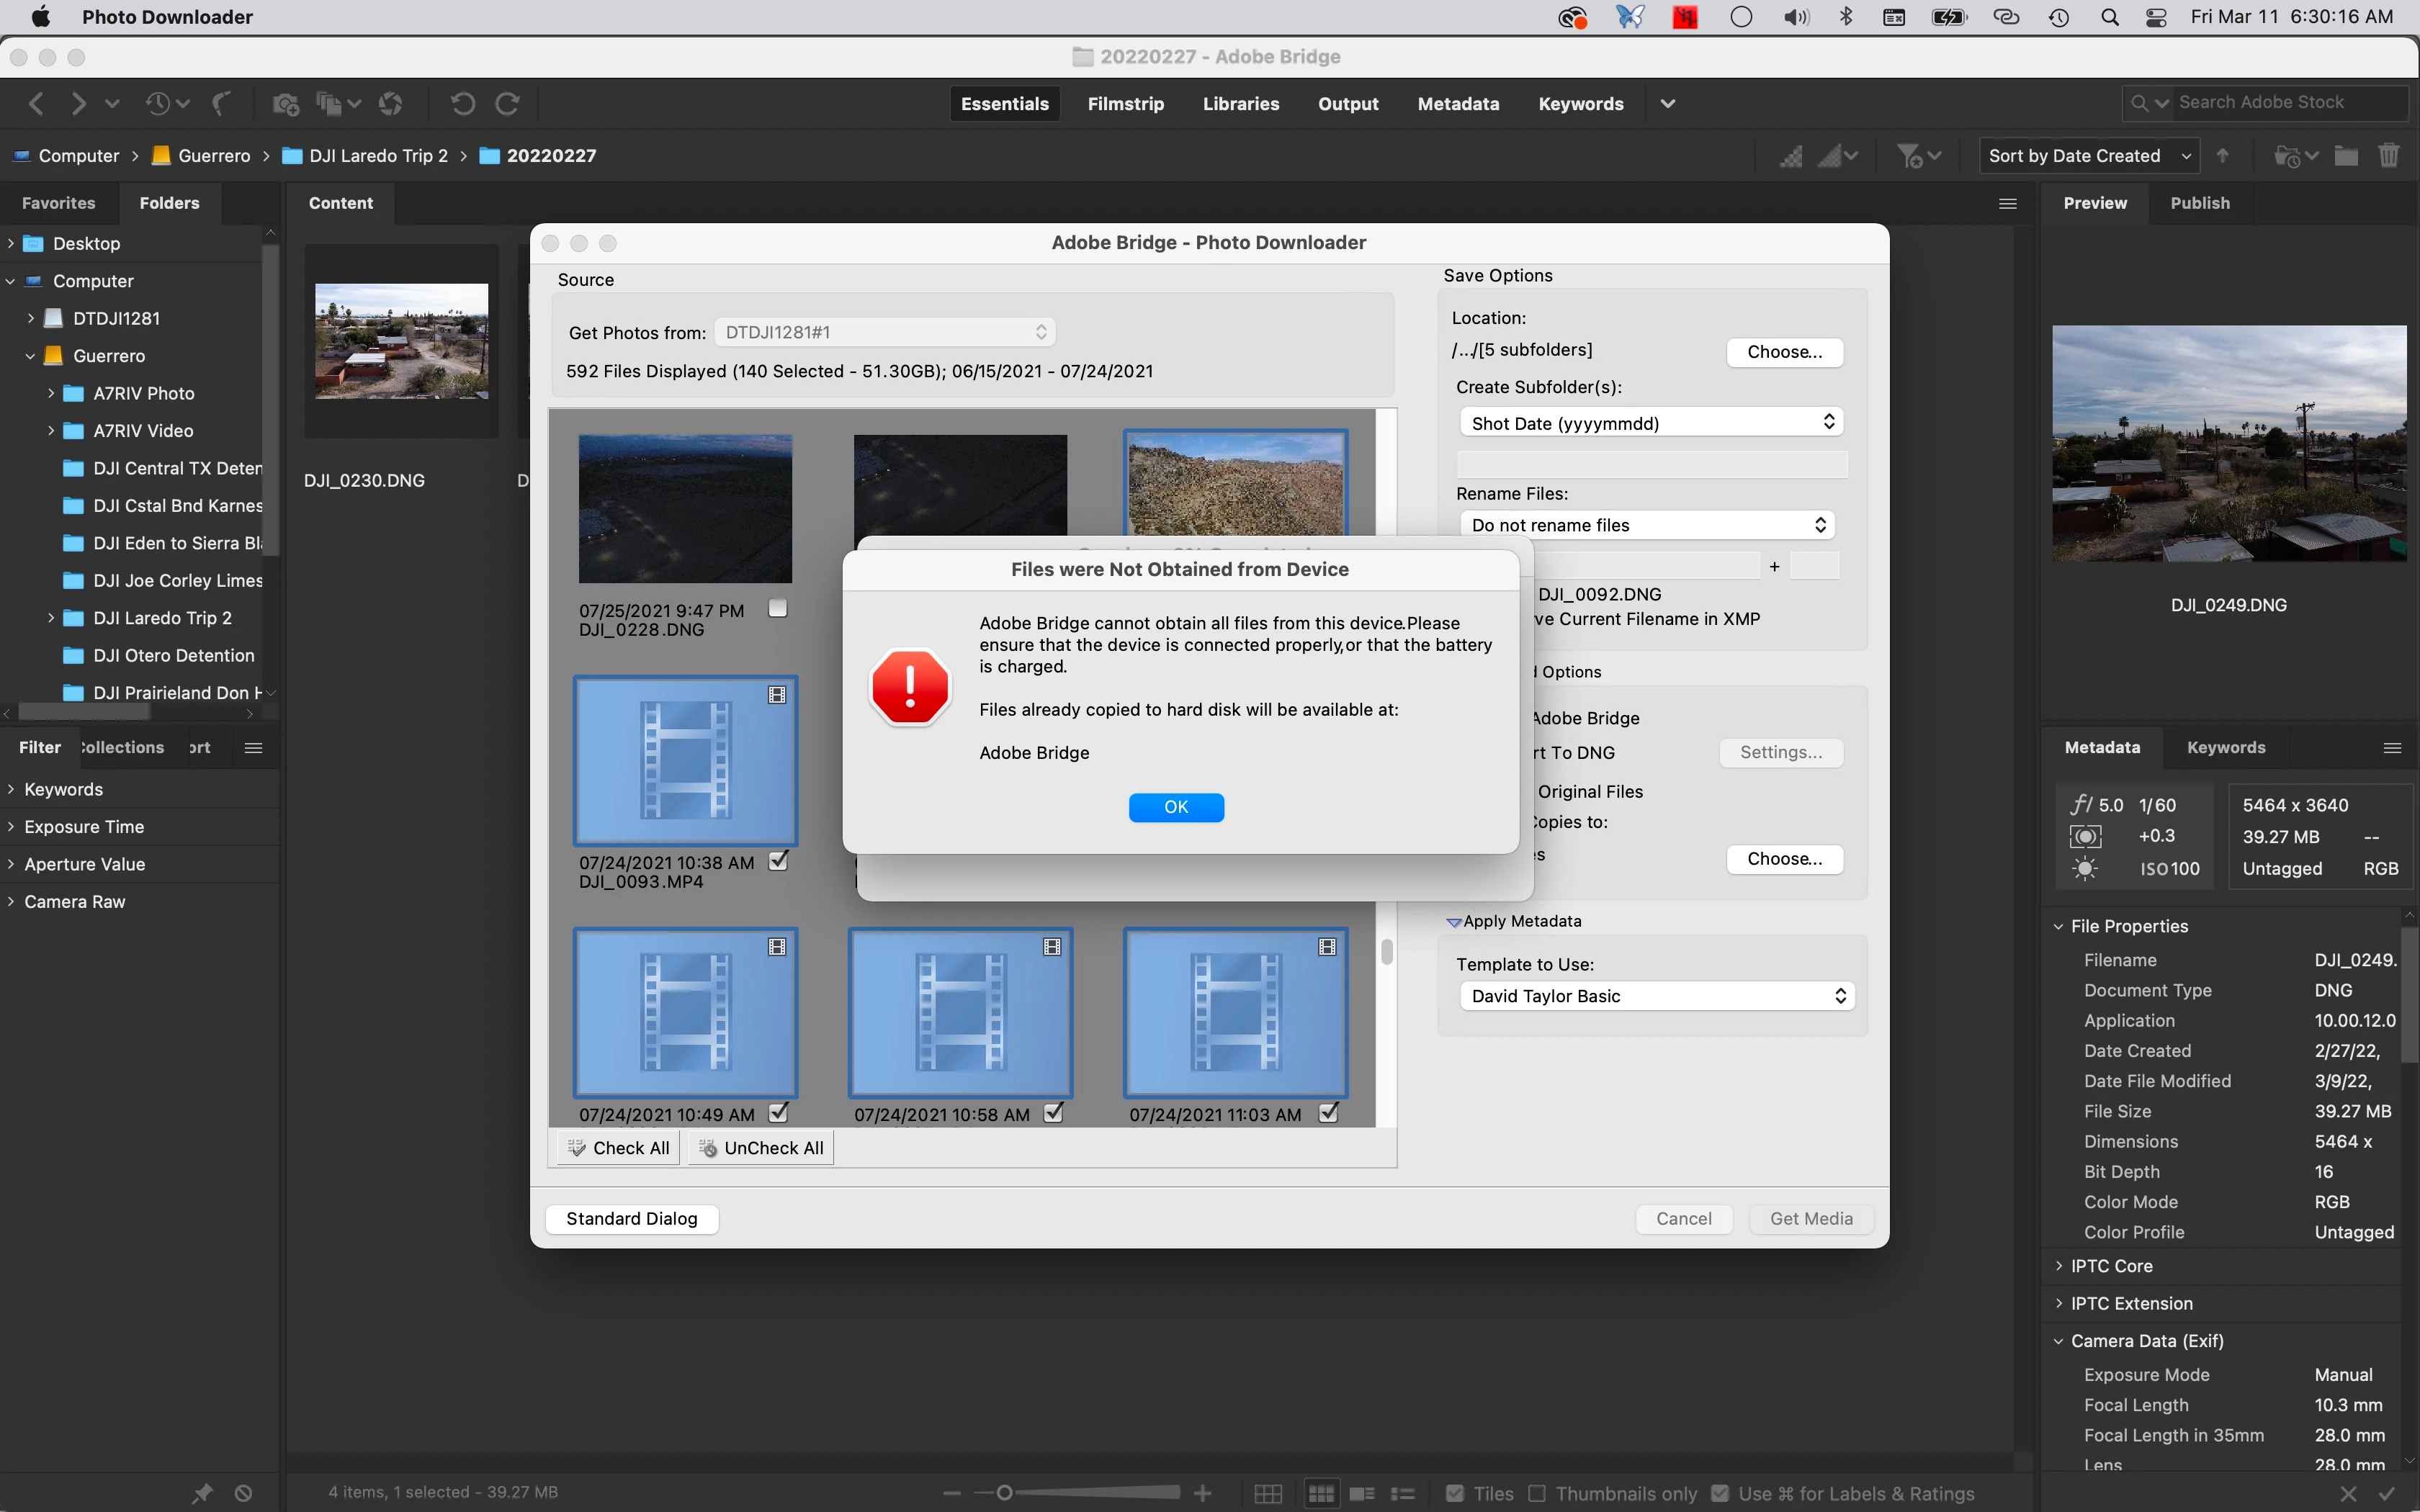
Task: Open Spotlight search in menu bar
Action: point(2110,17)
